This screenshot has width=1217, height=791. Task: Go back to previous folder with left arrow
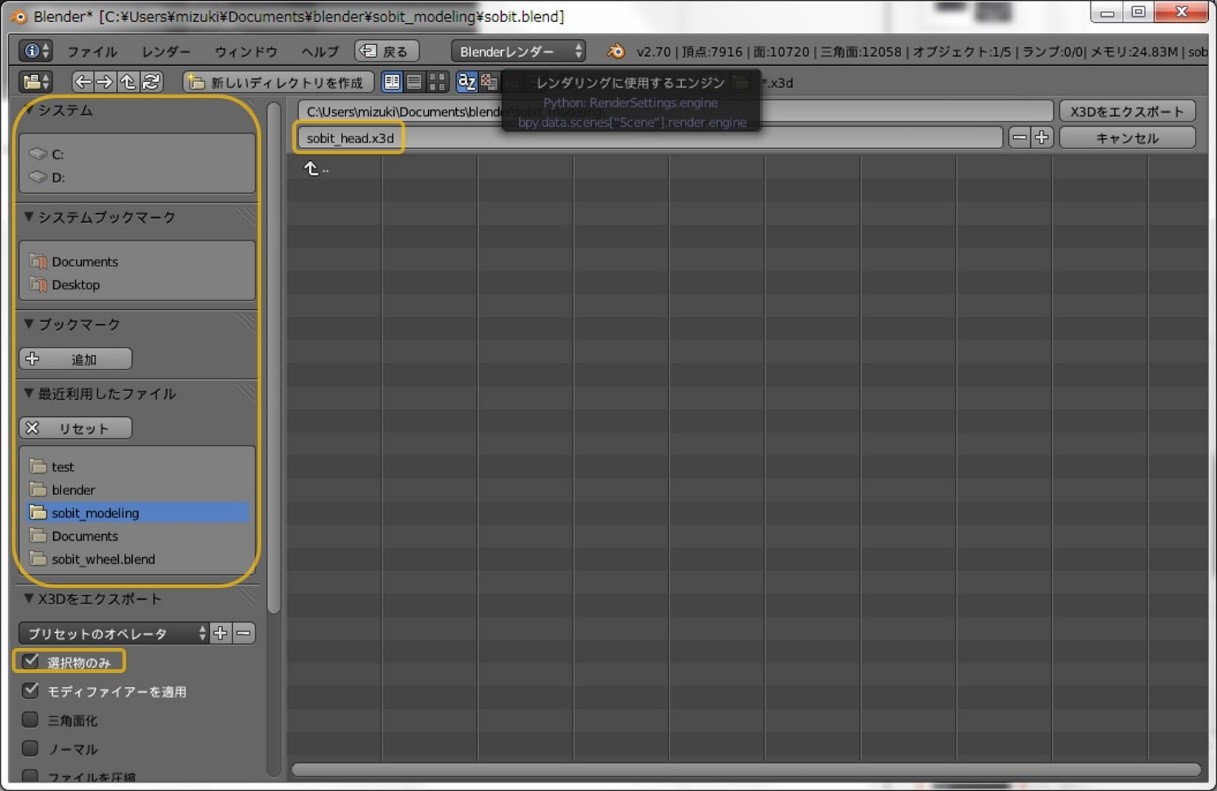[x=83, y=82]
